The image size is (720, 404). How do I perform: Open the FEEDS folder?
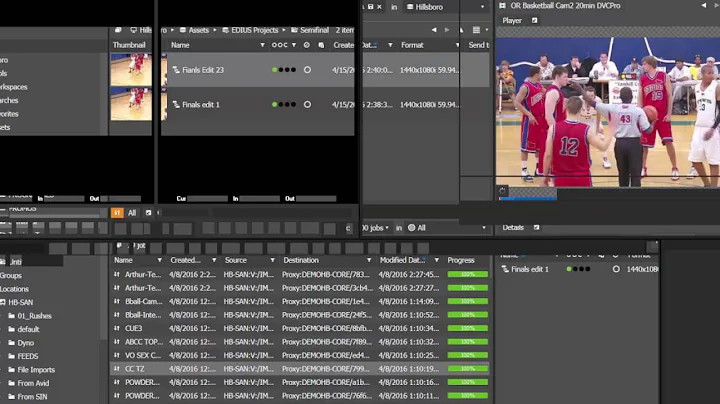point(28,356)
